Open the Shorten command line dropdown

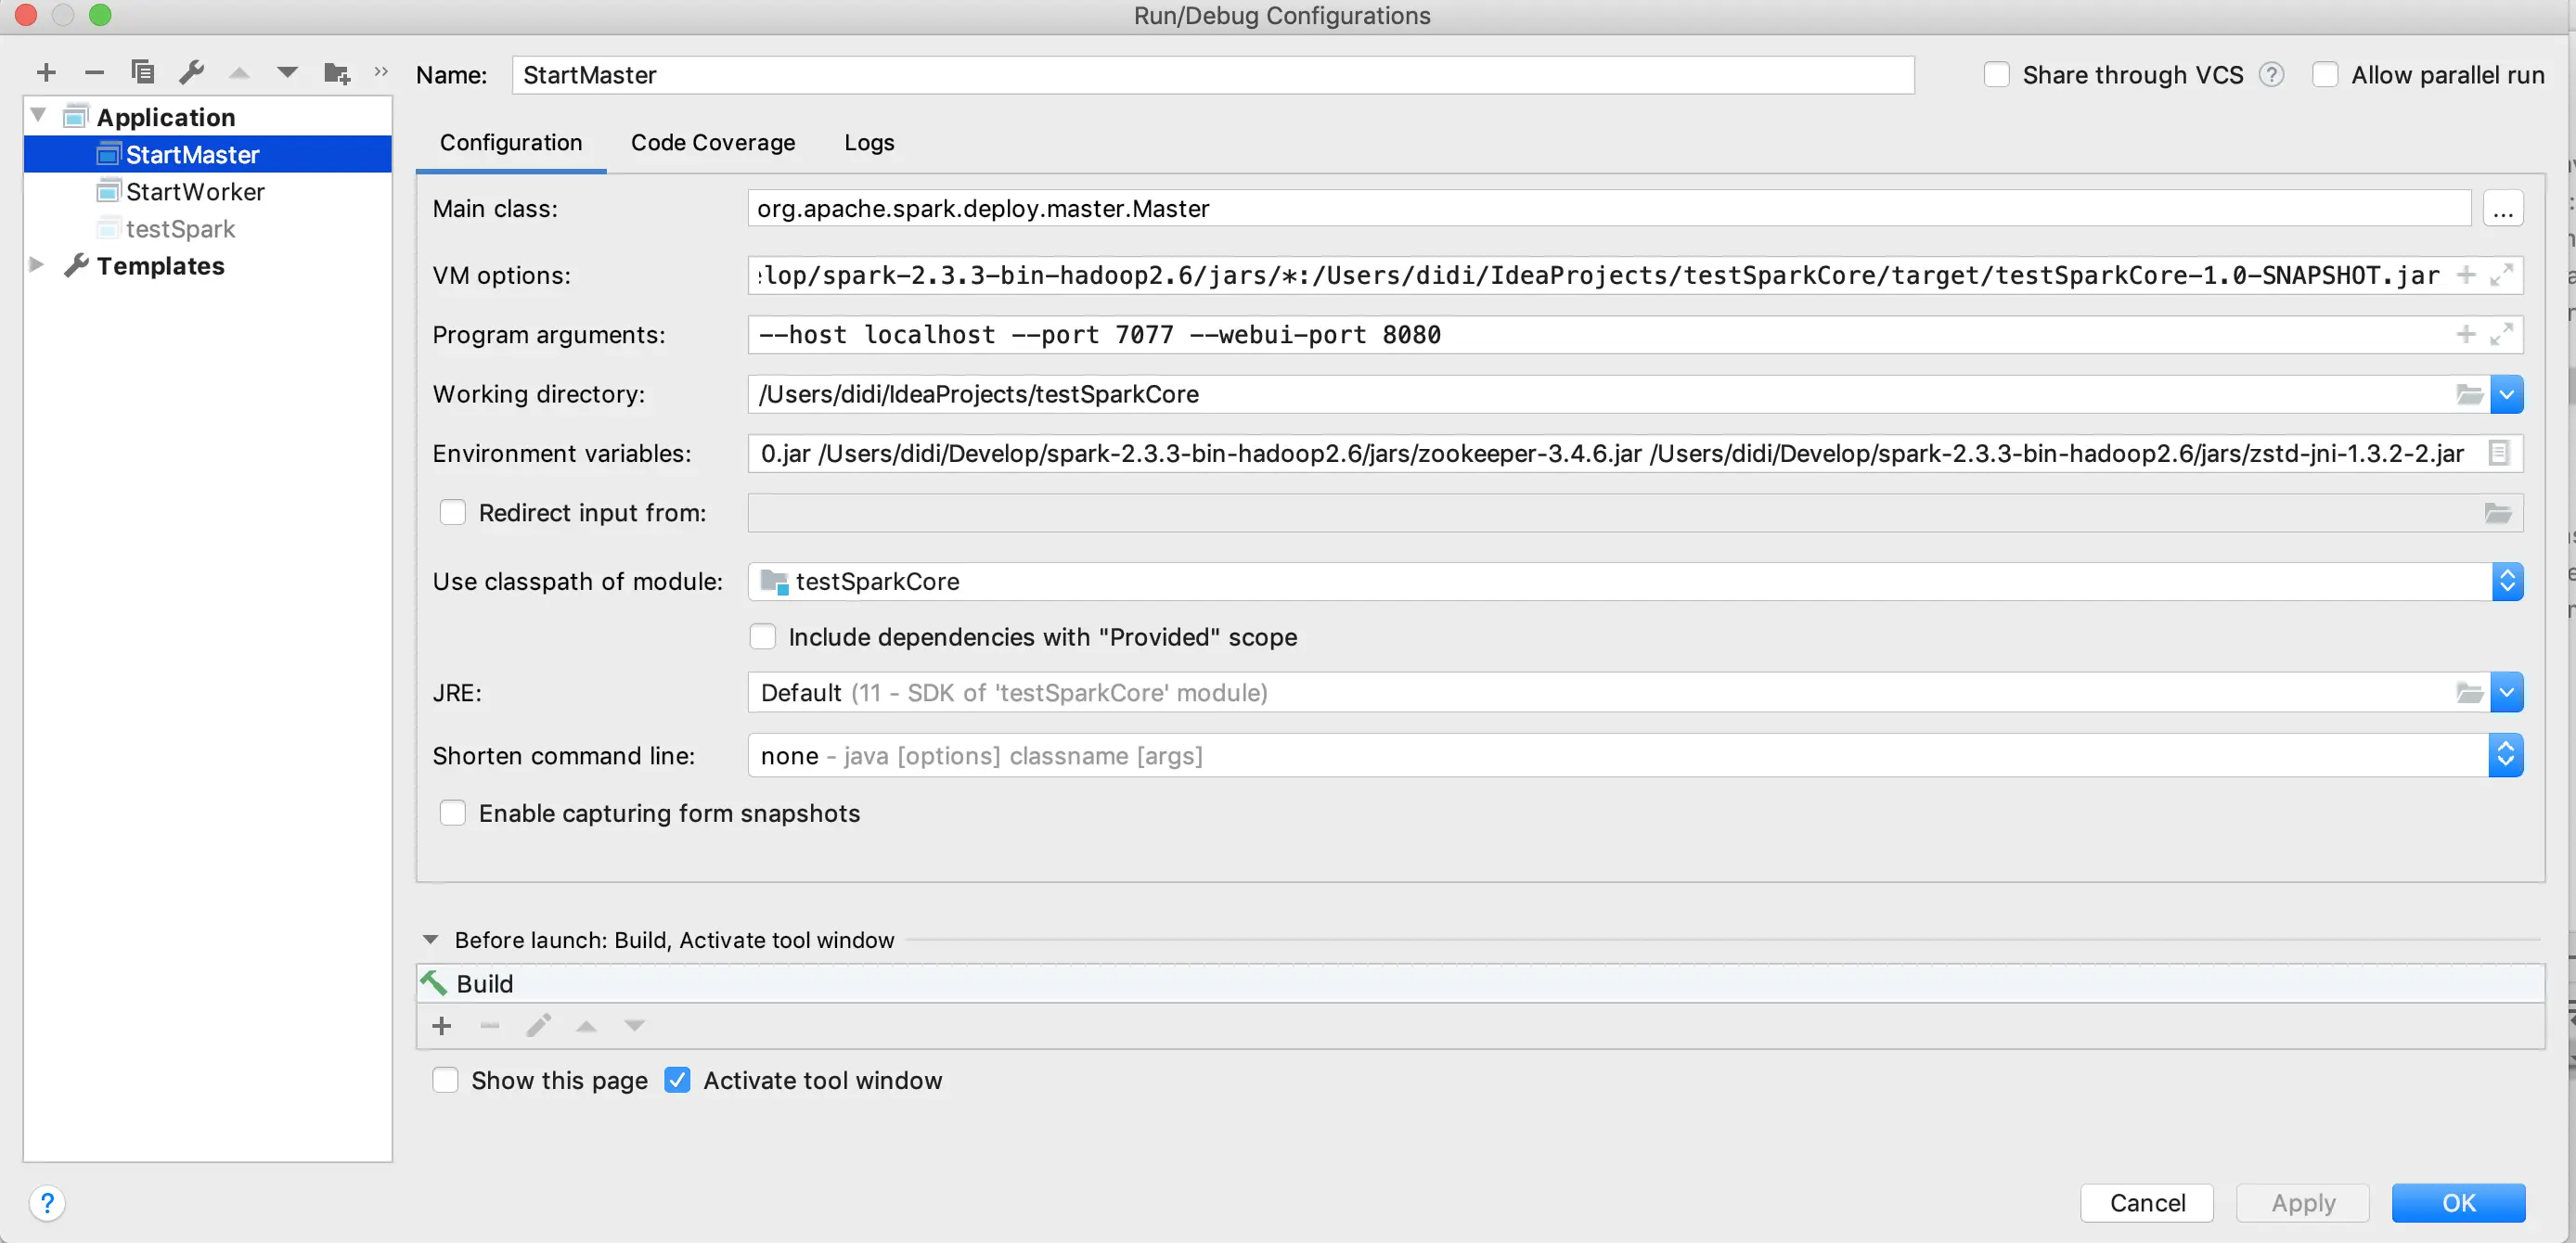point(2506,755)
